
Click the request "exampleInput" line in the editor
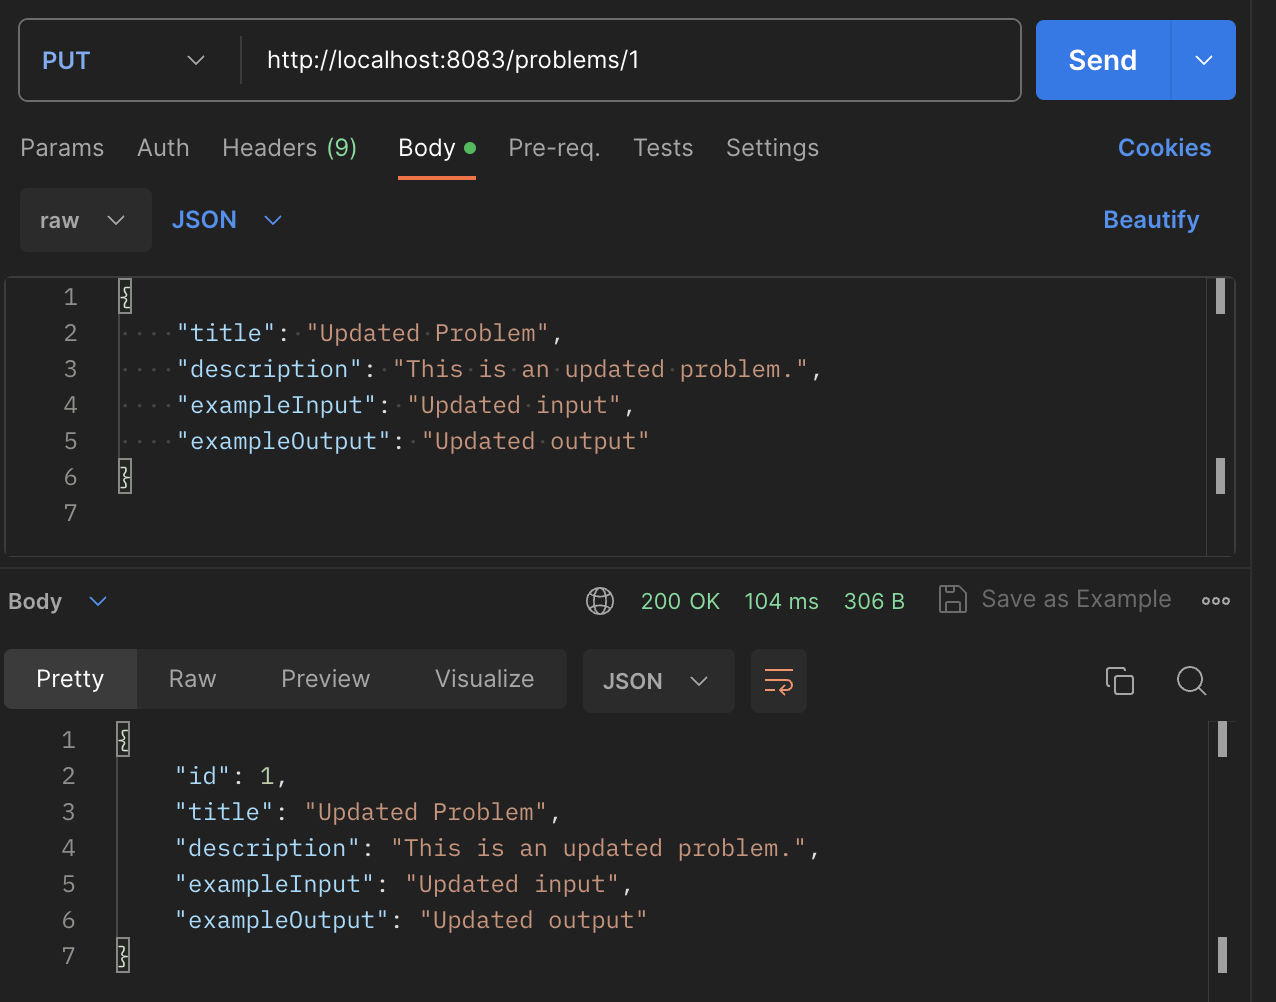[x=406, y=405]
